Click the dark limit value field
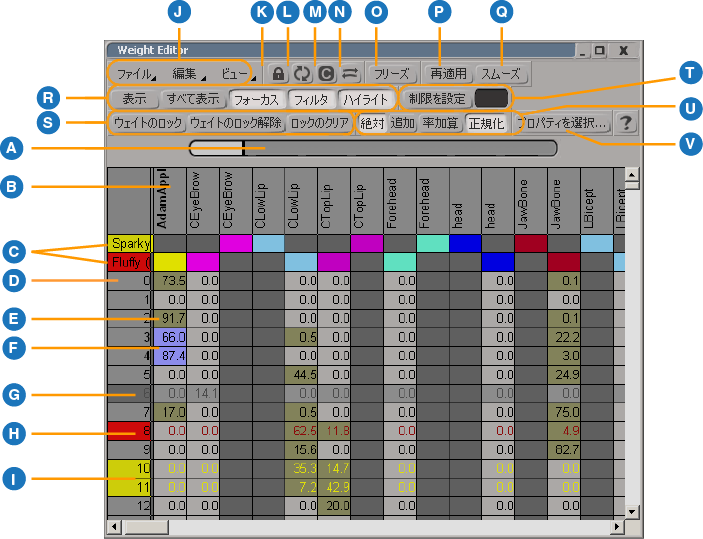 pyautogui.click(x=491, y=98)
